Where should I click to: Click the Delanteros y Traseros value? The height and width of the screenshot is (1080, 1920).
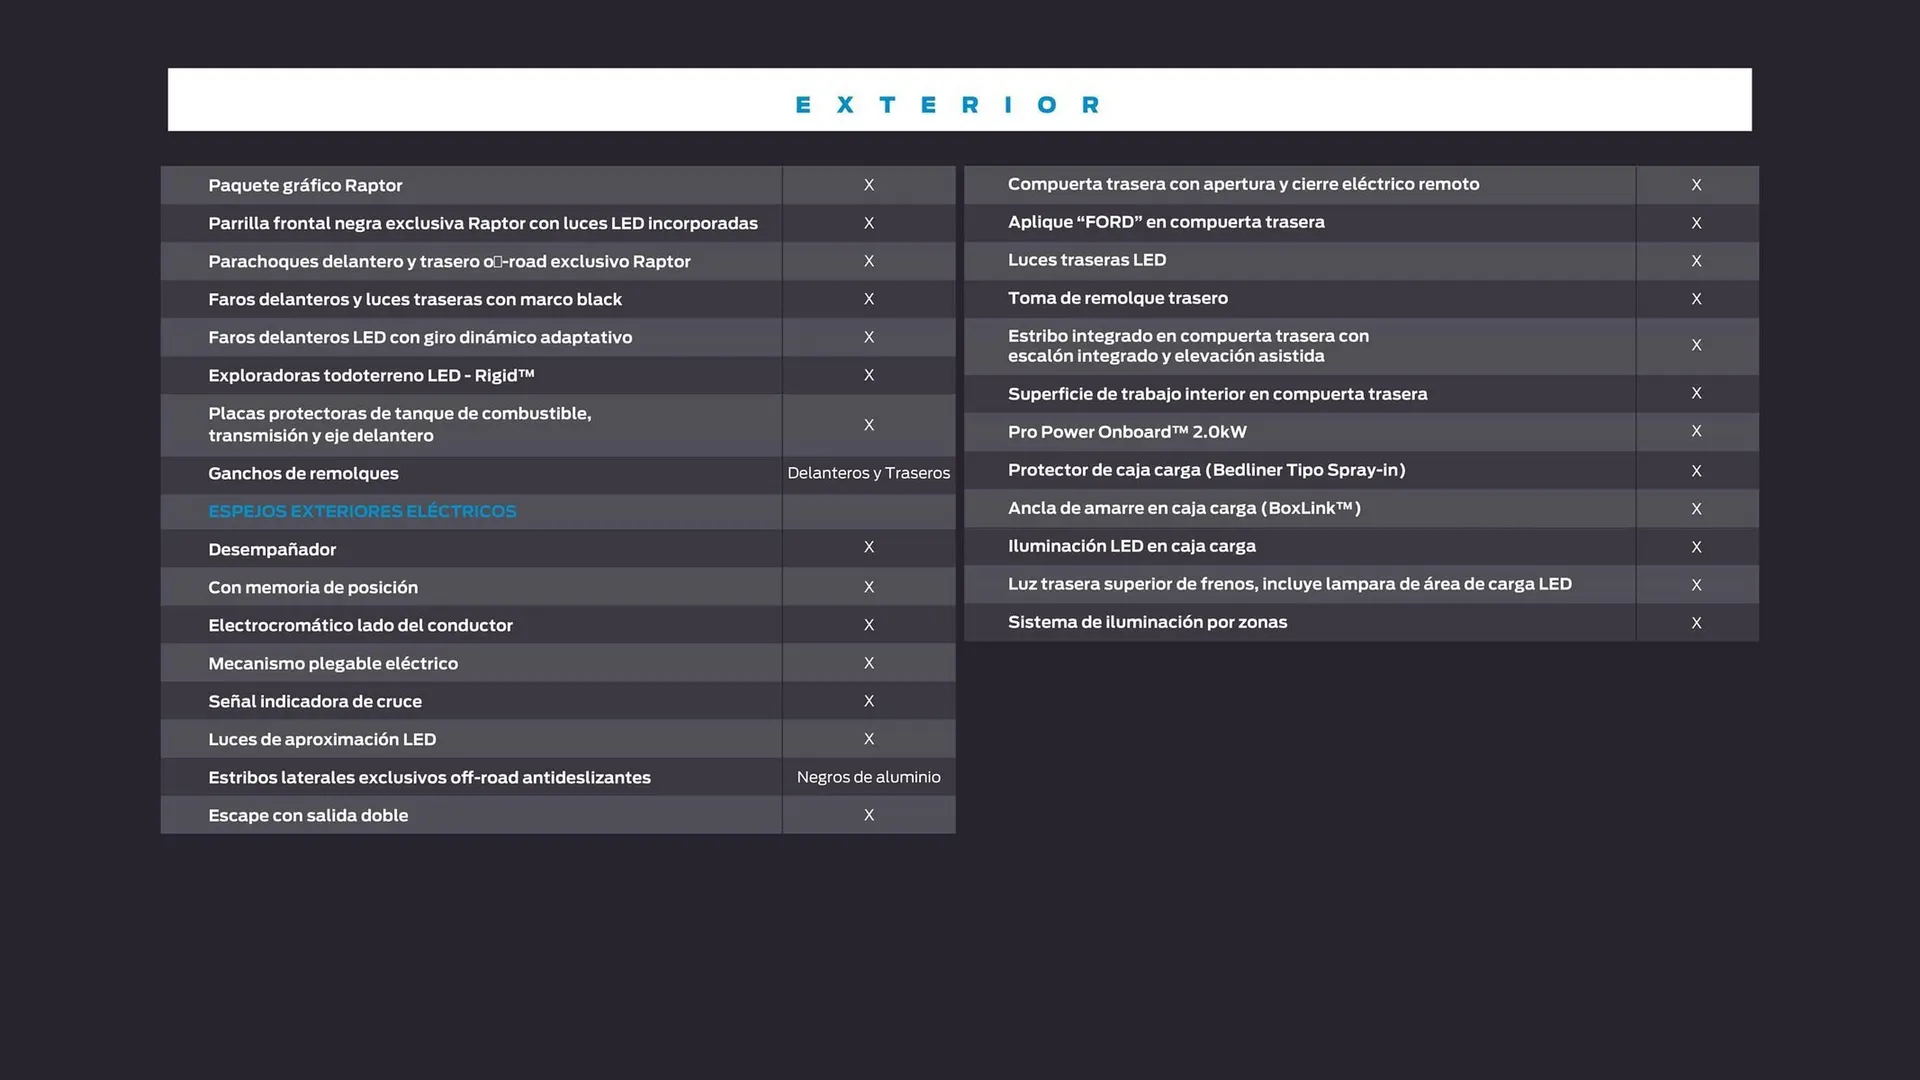pyautogui.click(x=868, y=473)
